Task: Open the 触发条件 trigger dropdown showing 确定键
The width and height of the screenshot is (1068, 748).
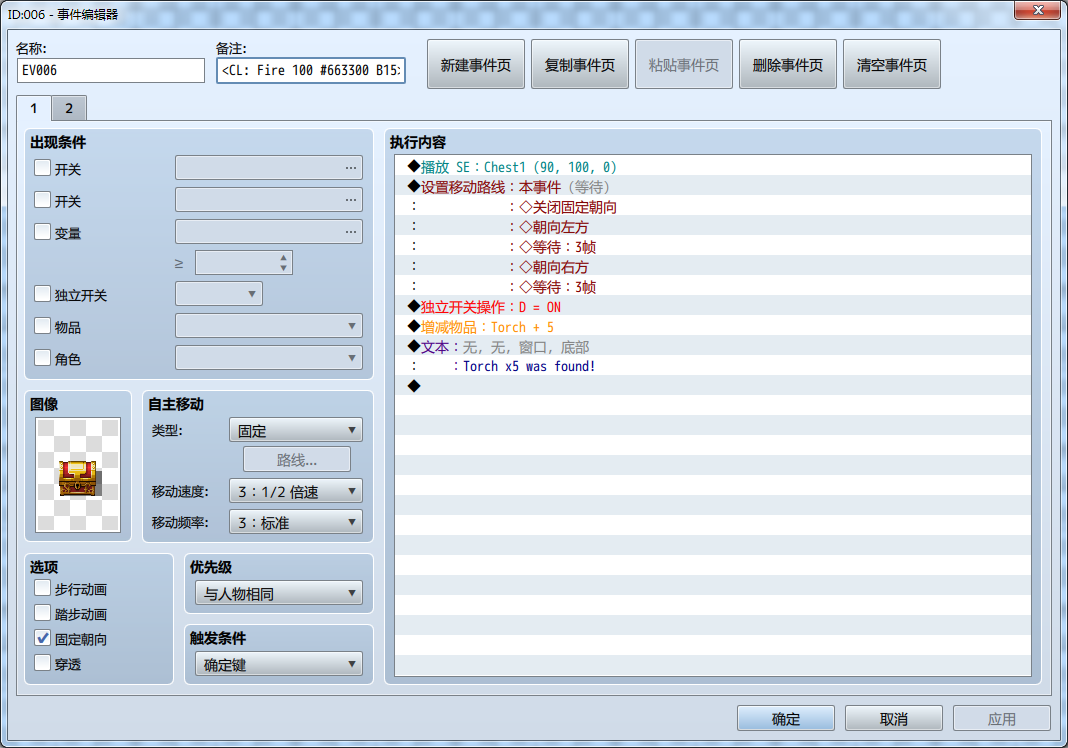Action: tap(277, 663)
